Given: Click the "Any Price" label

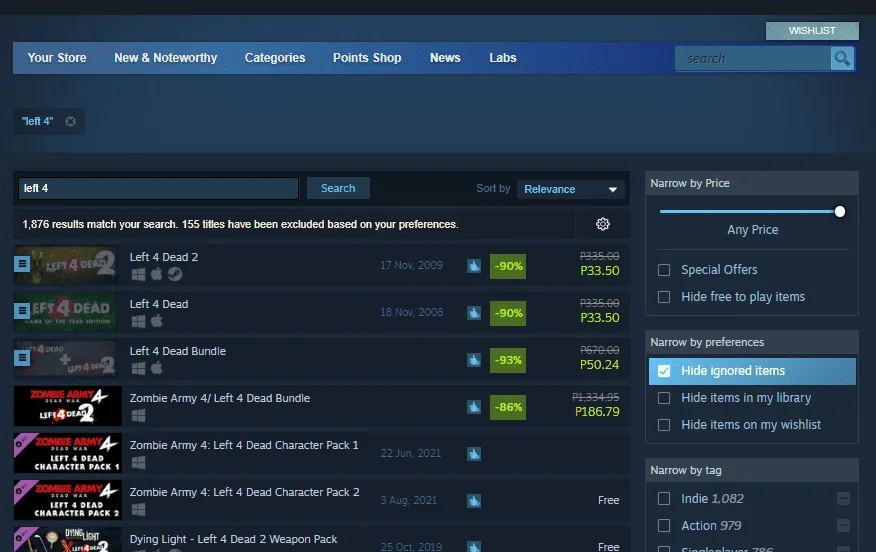Looking at the screenshot, I should pos(753,230).
